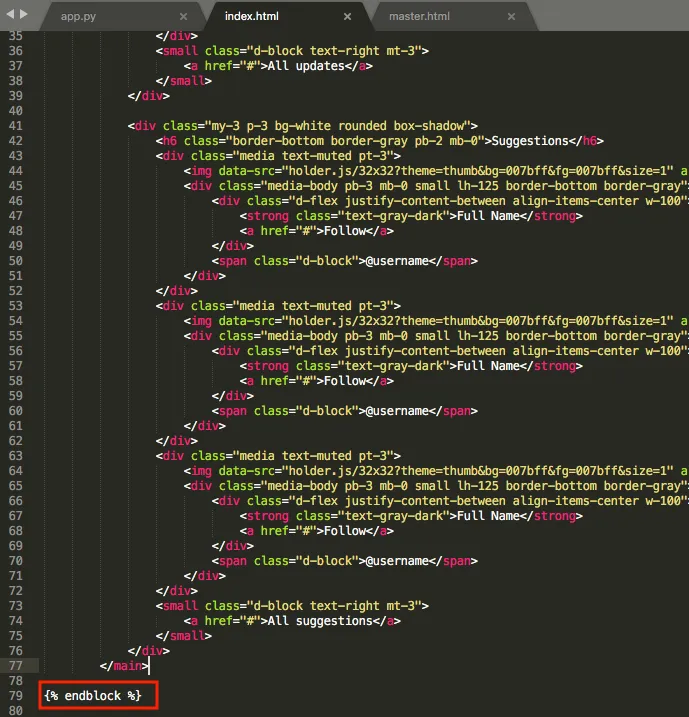Click the {% endblock %} template tag
689x717 pixels.
93,696
